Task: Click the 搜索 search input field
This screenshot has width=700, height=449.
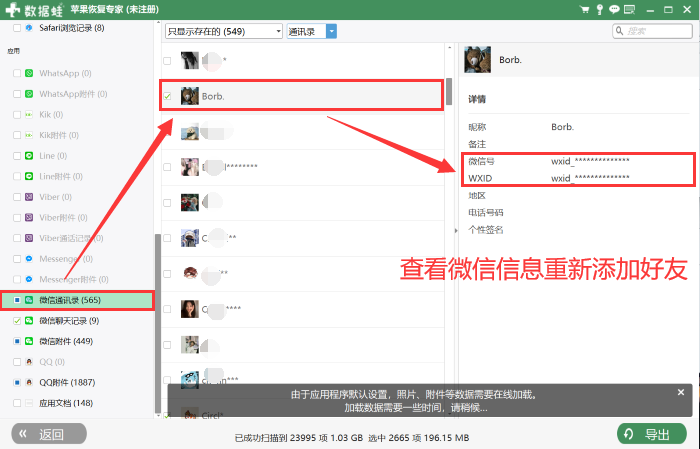Action: 653,31
